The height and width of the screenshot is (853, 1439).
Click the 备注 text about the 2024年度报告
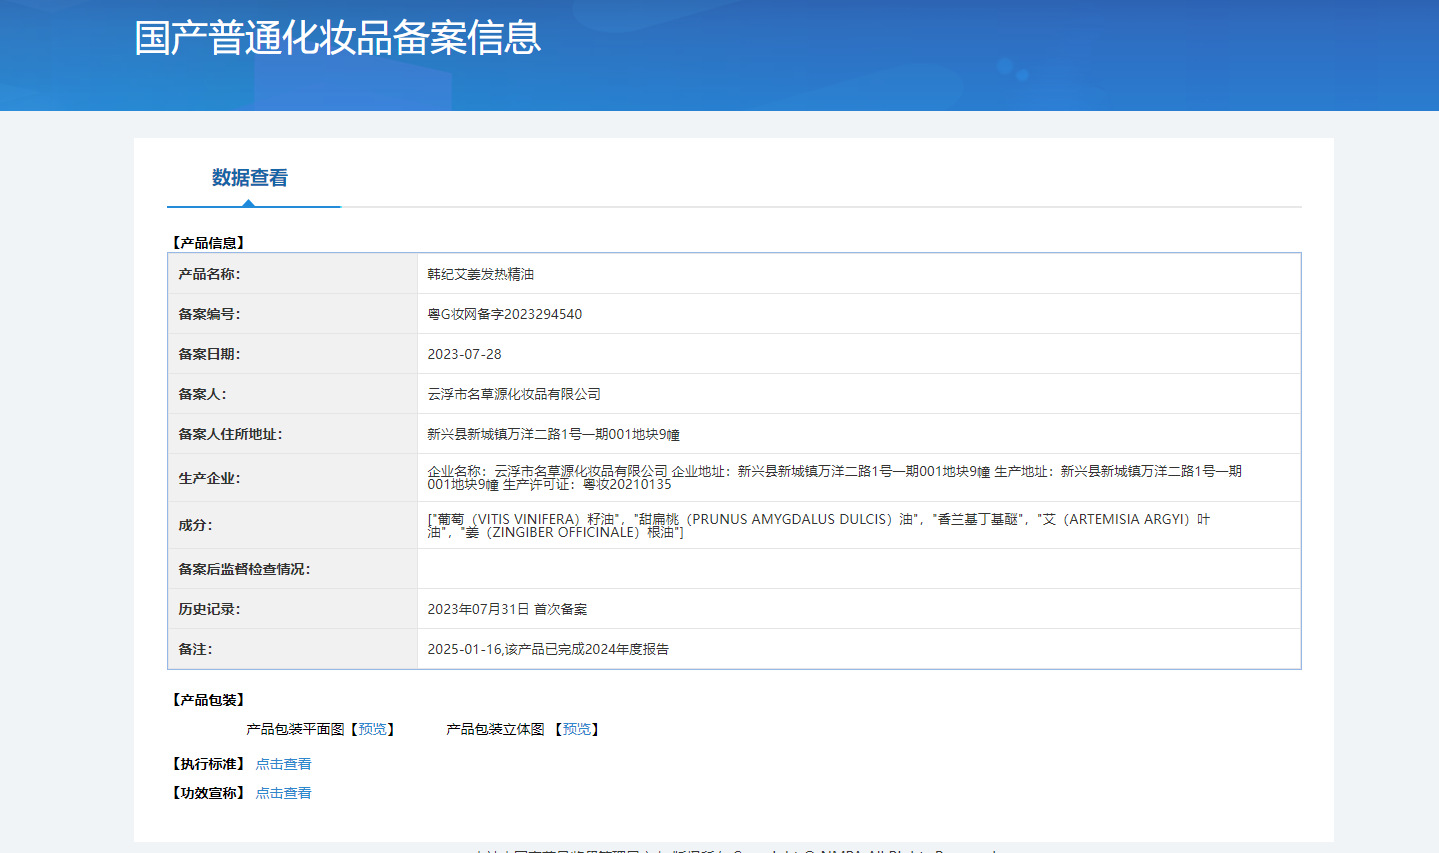pyautogui.click(x=548, y=649)
